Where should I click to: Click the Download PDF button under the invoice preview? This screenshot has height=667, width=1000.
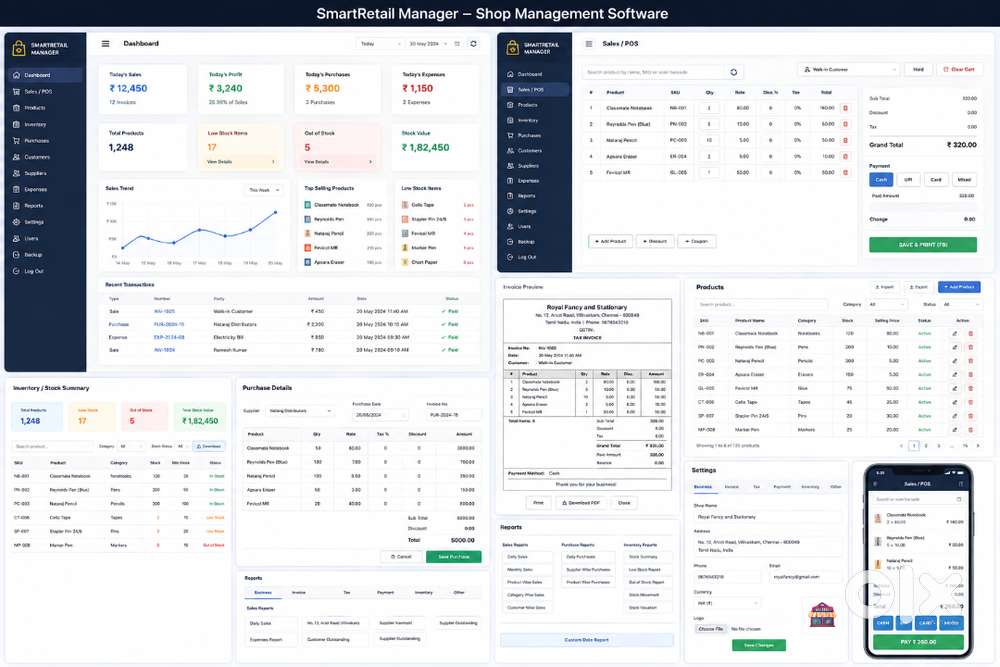(x=580, y=503)
